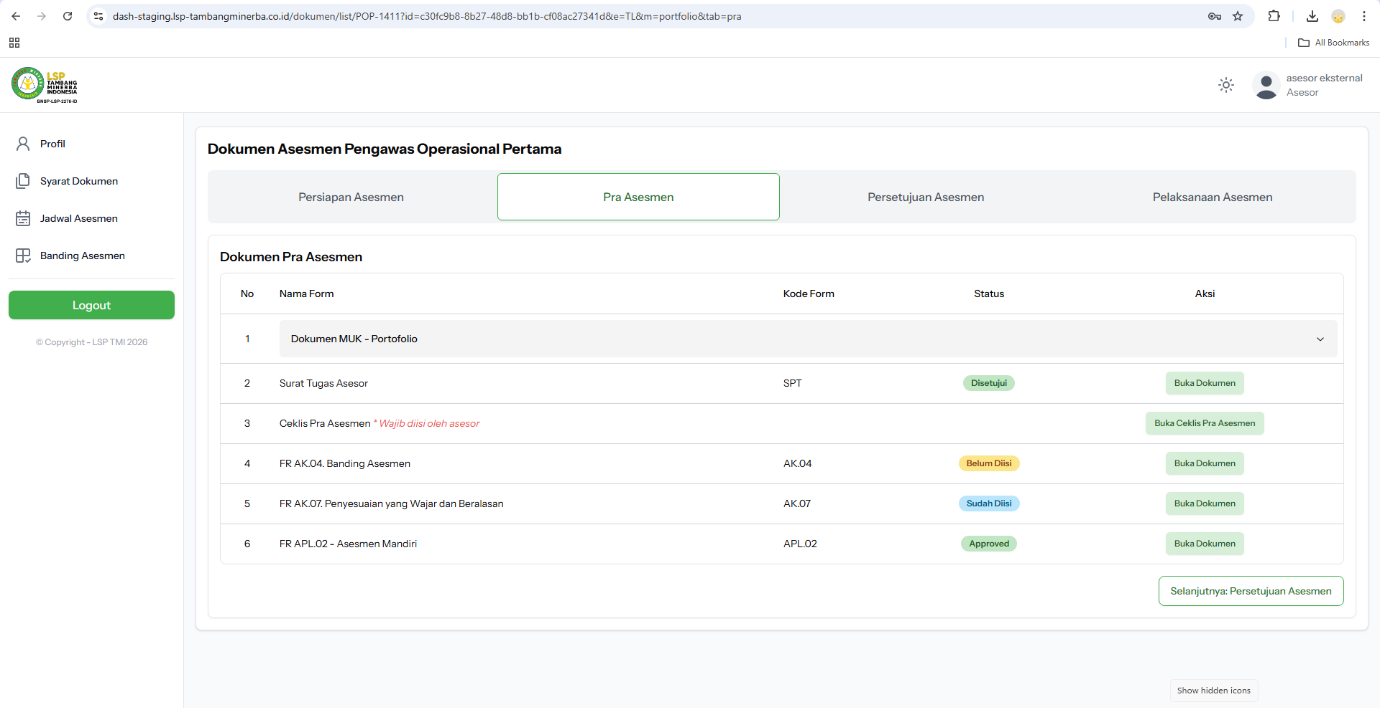
Task: Click the Disetujui status badge
Action: click(x=989, y=383)
